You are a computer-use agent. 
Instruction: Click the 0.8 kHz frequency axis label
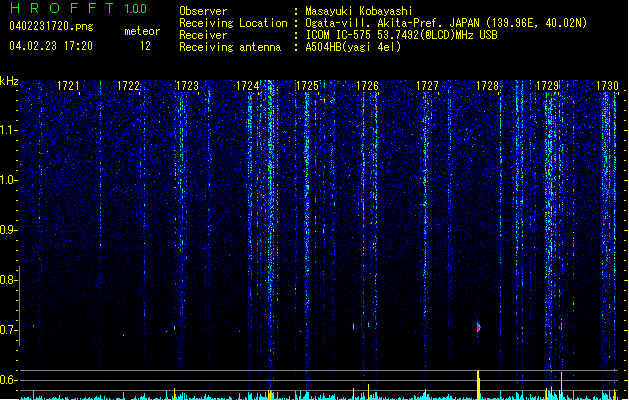8,280
